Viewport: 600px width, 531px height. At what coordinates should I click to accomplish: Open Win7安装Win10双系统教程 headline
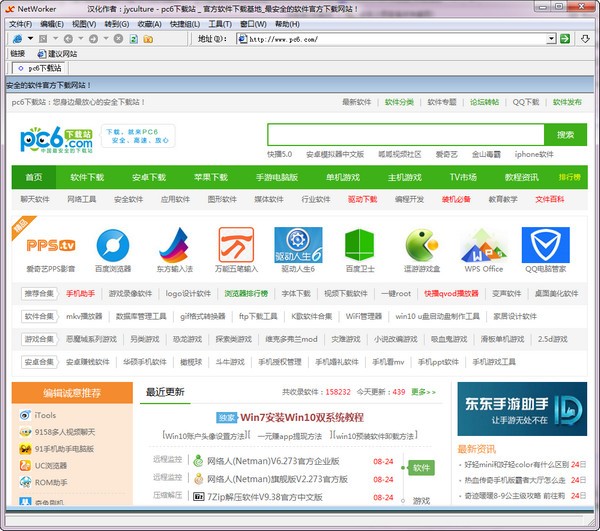pos(302,417)
